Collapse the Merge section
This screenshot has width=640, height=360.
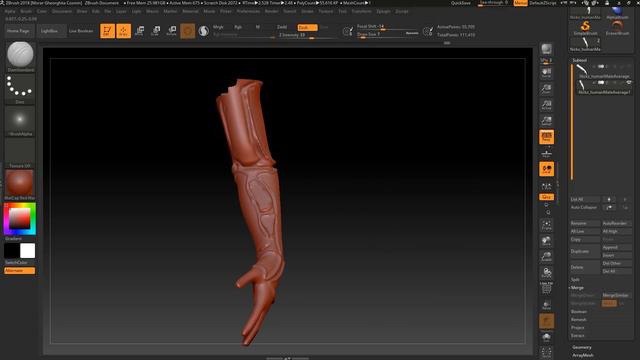pos(577,288)
